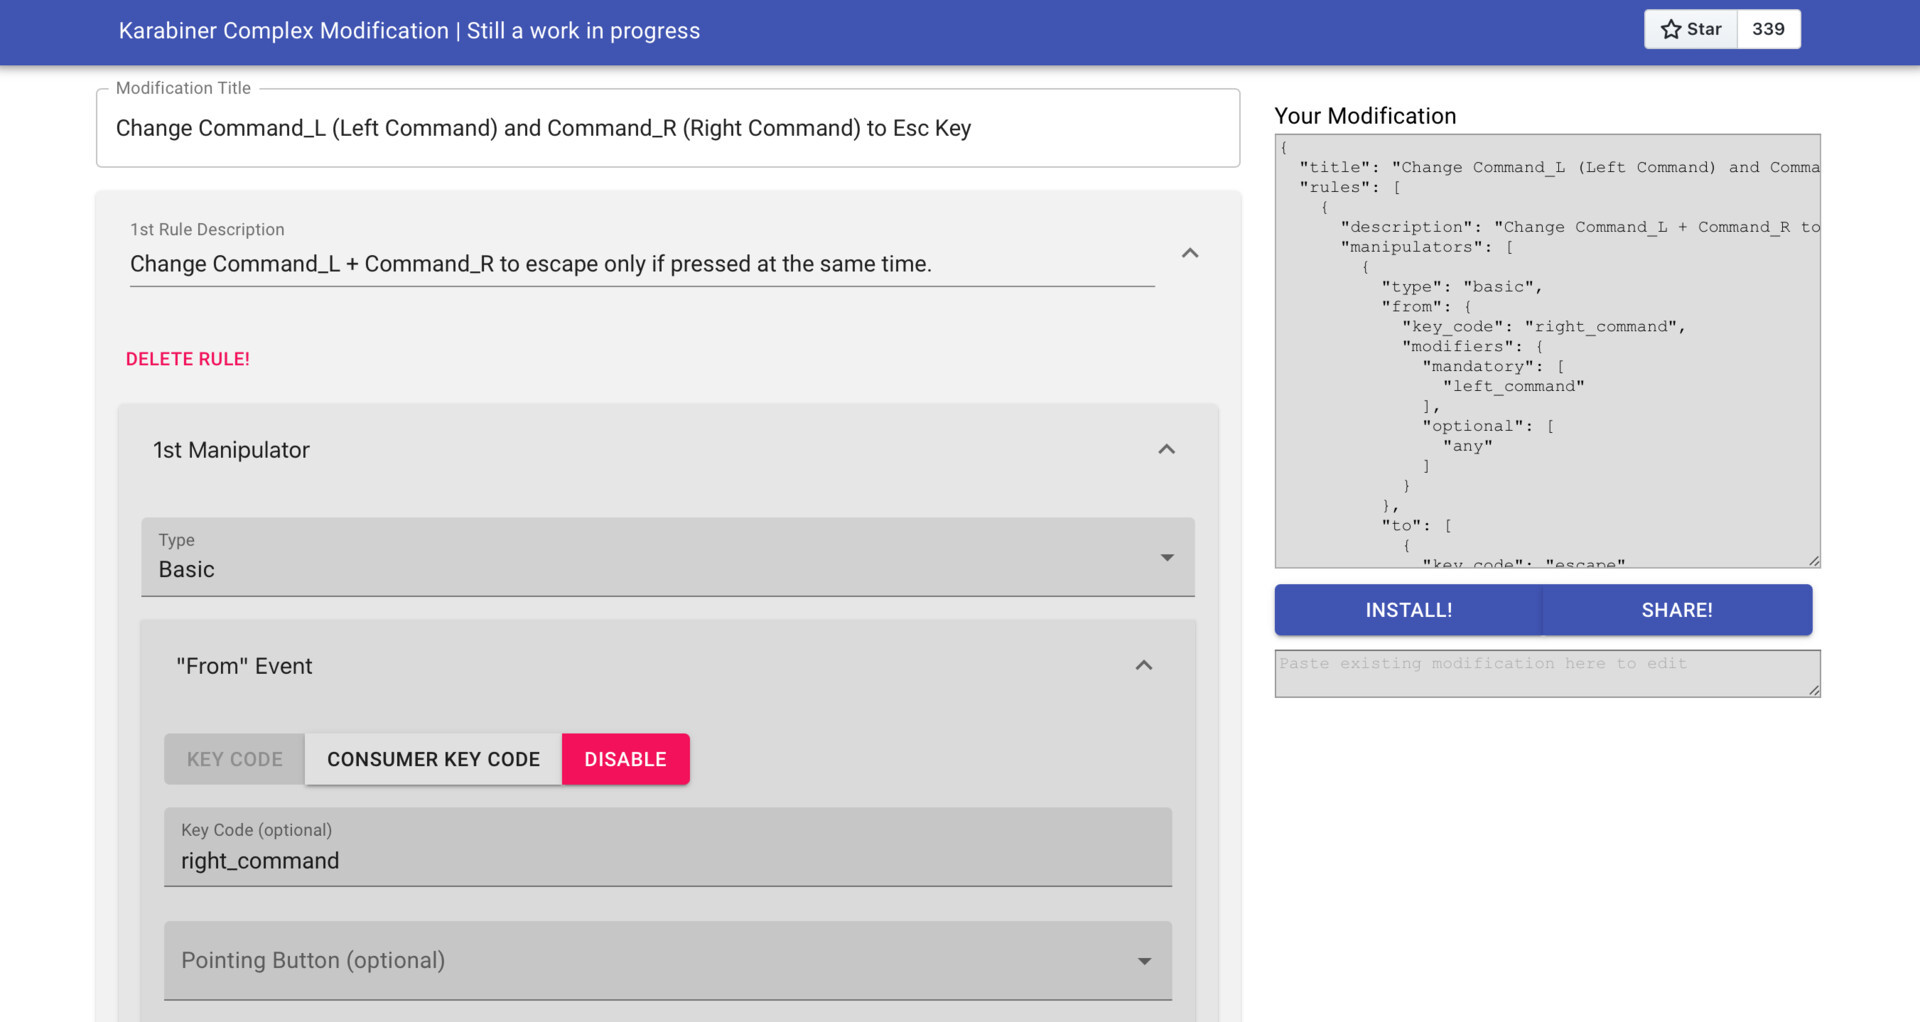The image size is (1920, 1022).
Task: Select the CONSUMER KEY CODE tab
Action: pyautogui.click(x=433, y=759)
